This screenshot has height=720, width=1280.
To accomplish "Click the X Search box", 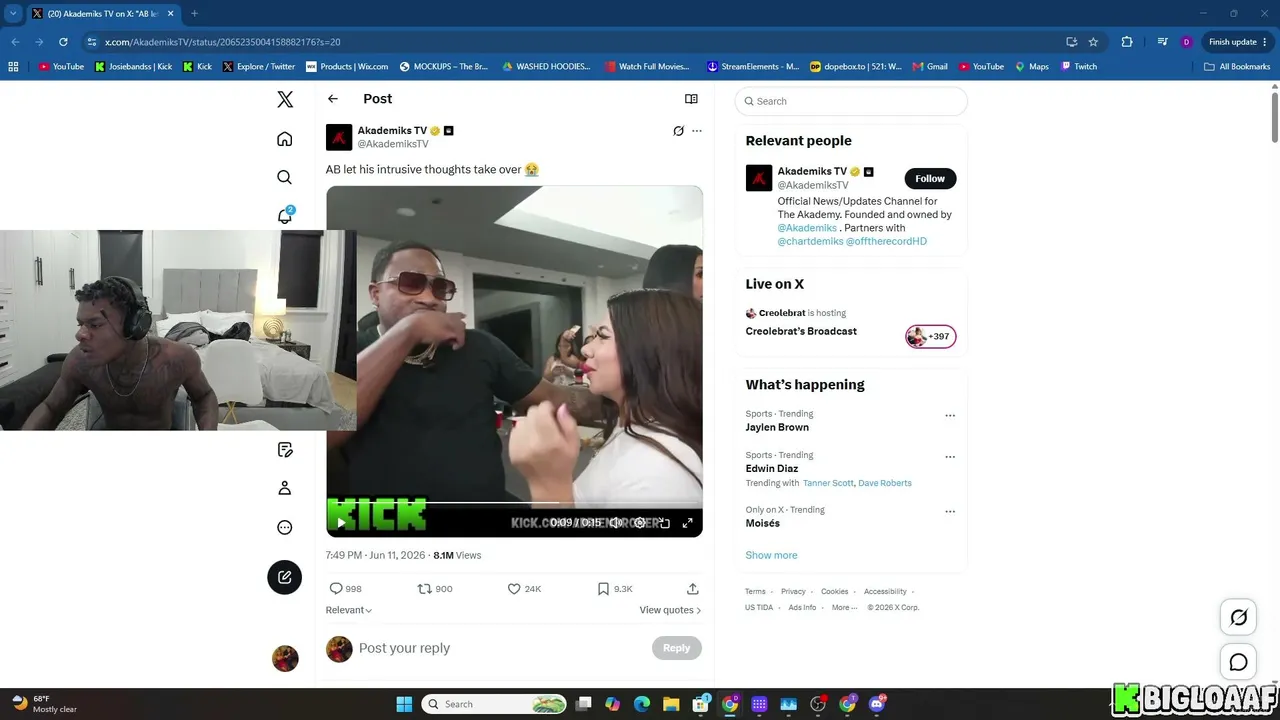I will click(x=851, y=101).
